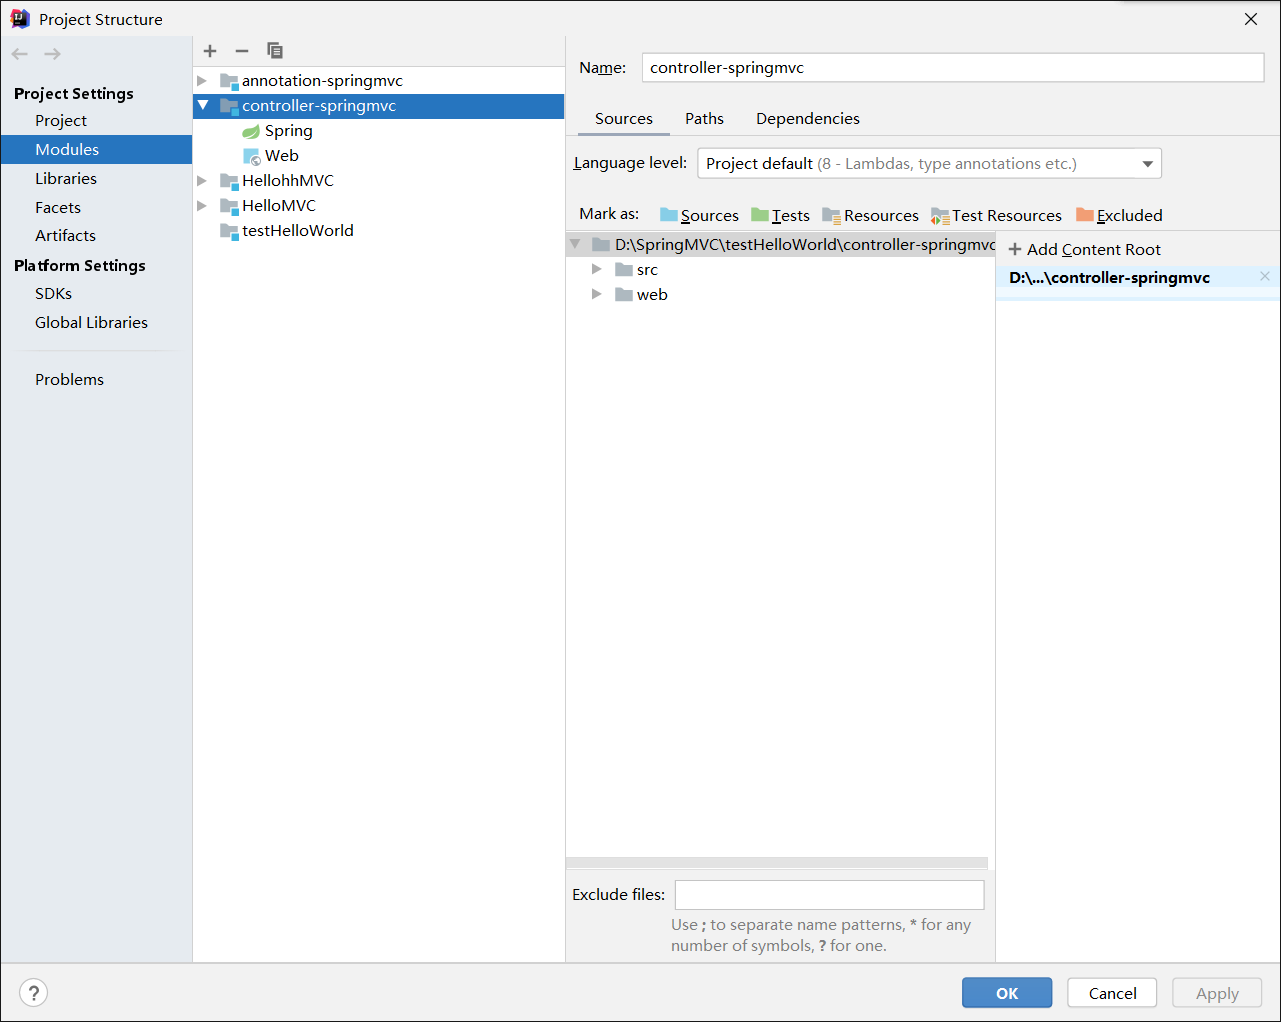The height and width of the screenshot is (1022, 1281).
Task: Open help via the question mark icon
Action: coord(33,992)
